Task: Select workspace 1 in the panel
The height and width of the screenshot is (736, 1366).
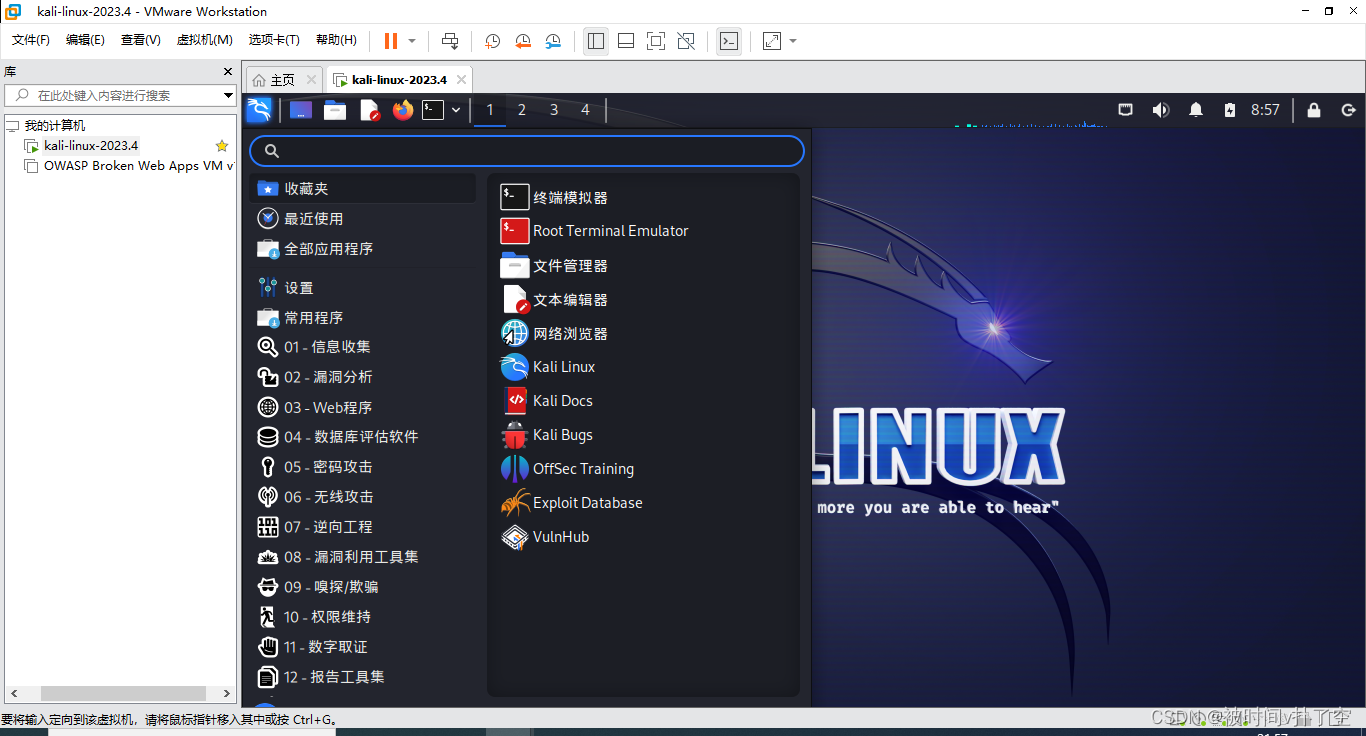Action: tap(490, 110)
